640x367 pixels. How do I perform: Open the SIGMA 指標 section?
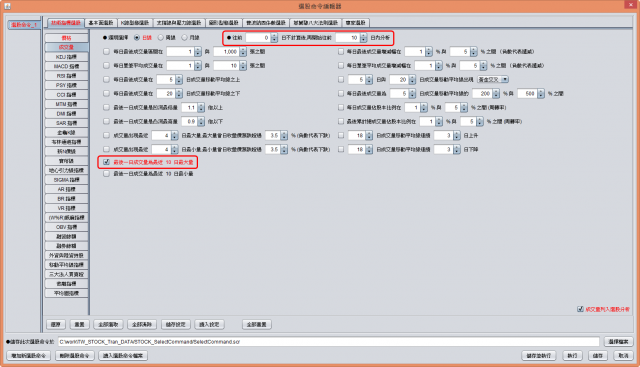click(x=66, y=180)
